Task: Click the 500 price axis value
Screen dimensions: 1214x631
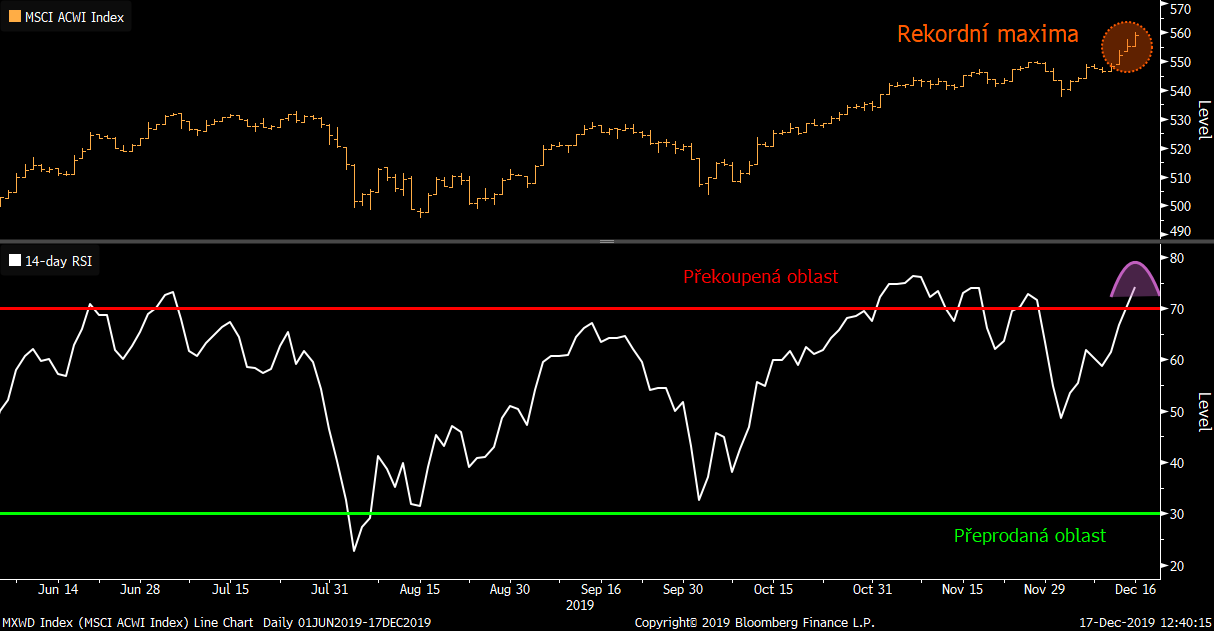Action: click(x=1178, y=207)
